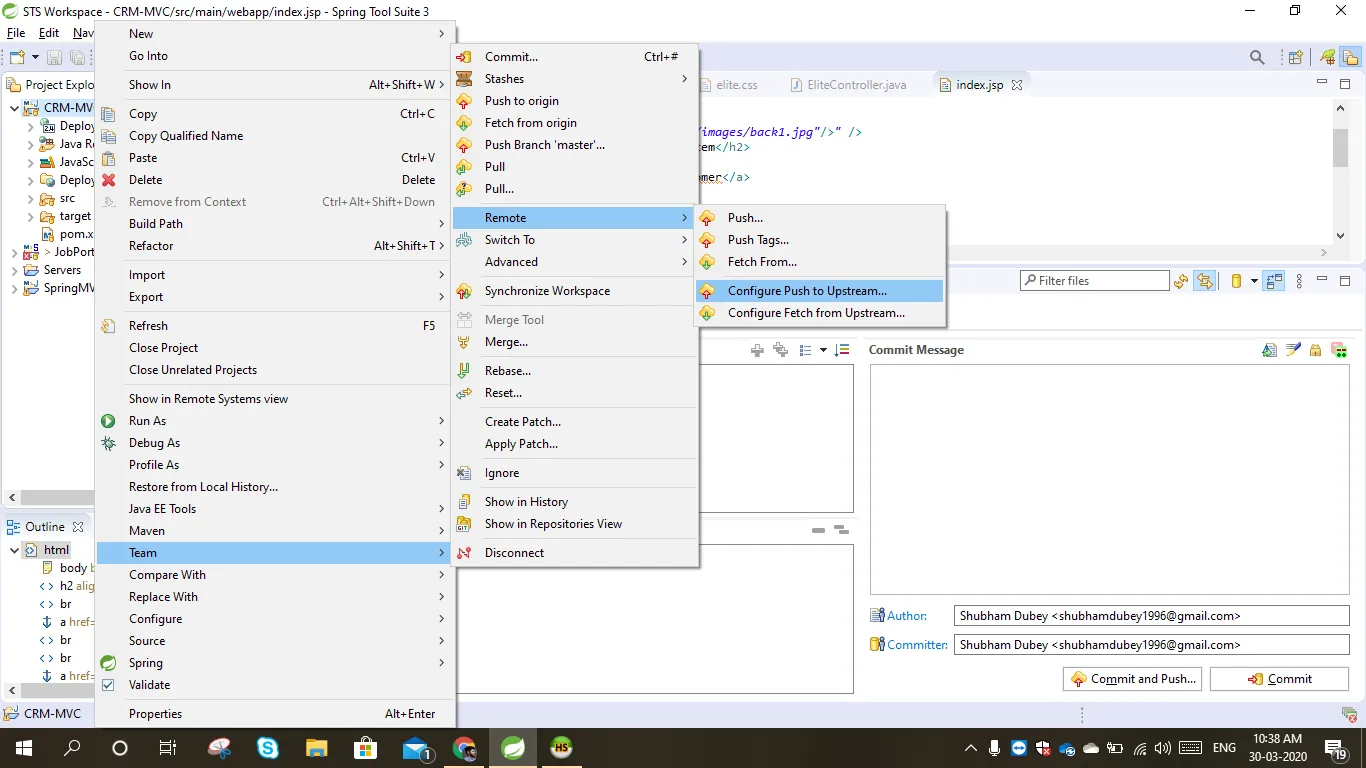Click the Synchronize Workspace icon

click(x=464, y=291)
